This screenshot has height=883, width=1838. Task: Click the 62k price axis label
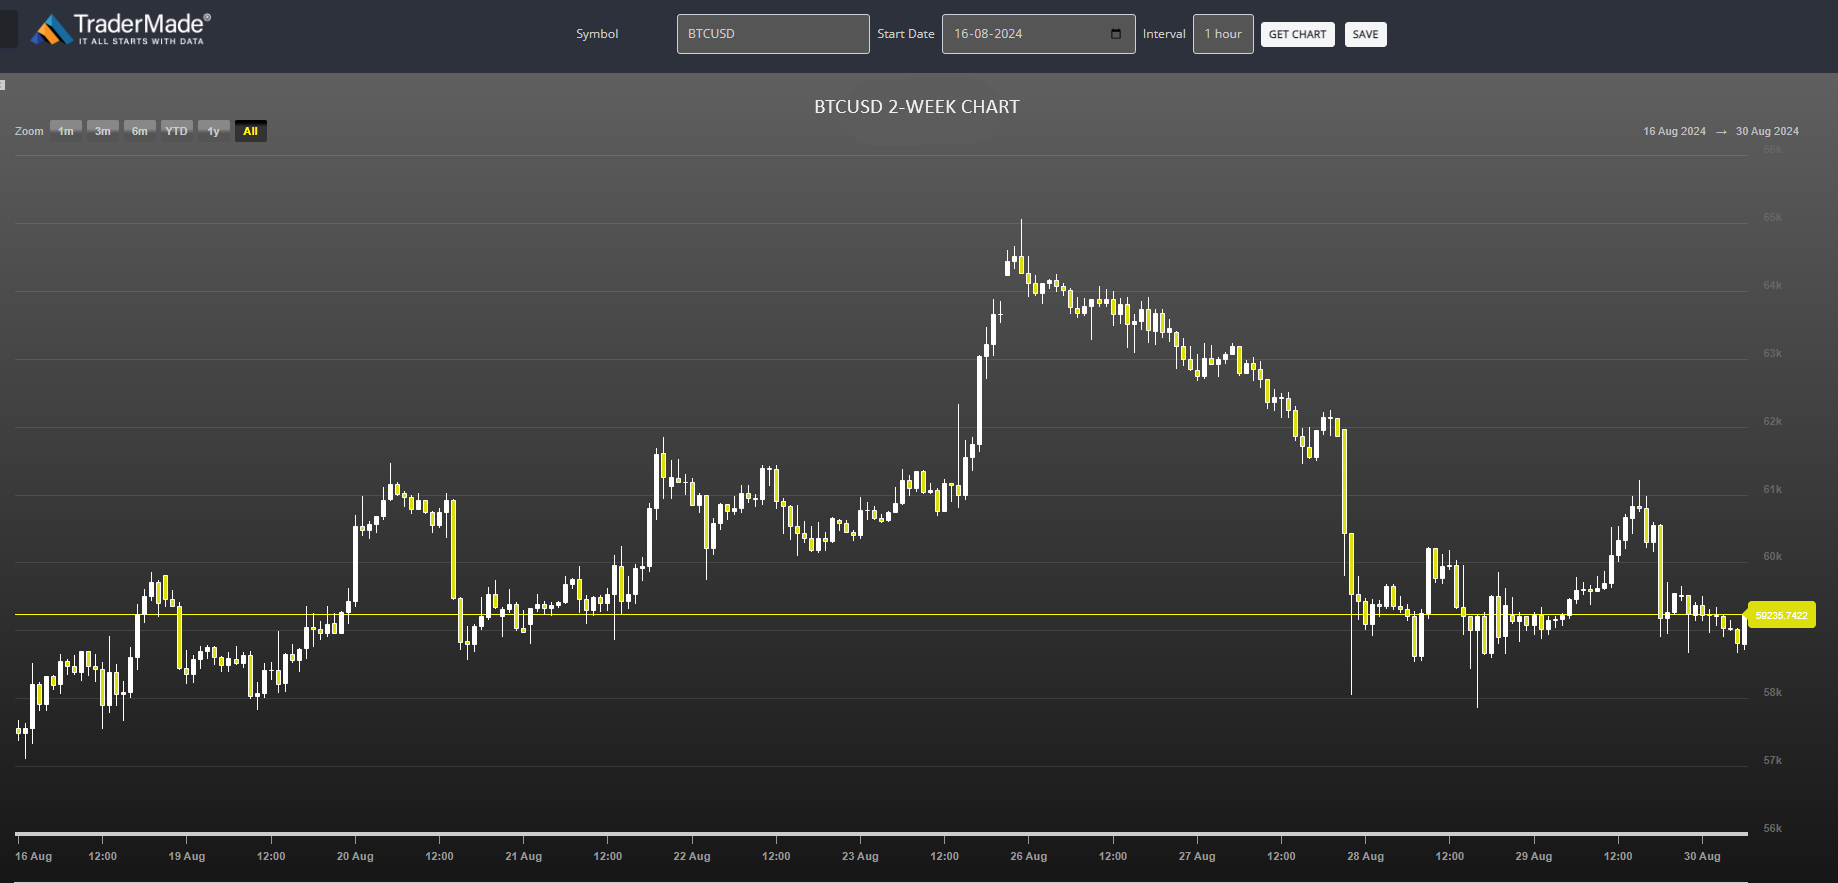(x=1772, y=421)
